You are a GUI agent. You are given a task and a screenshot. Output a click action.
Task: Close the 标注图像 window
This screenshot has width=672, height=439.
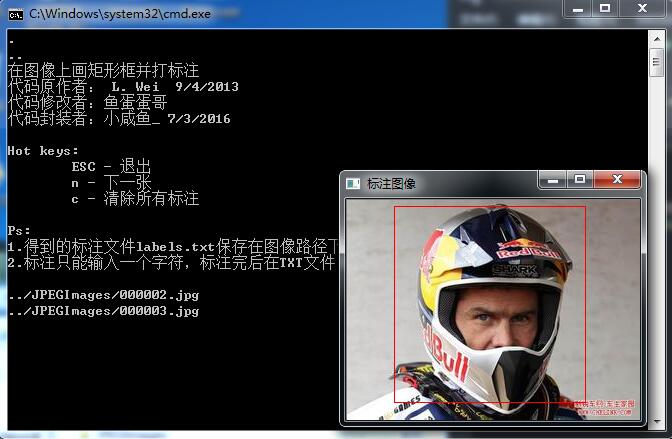[x=617, y=180]
